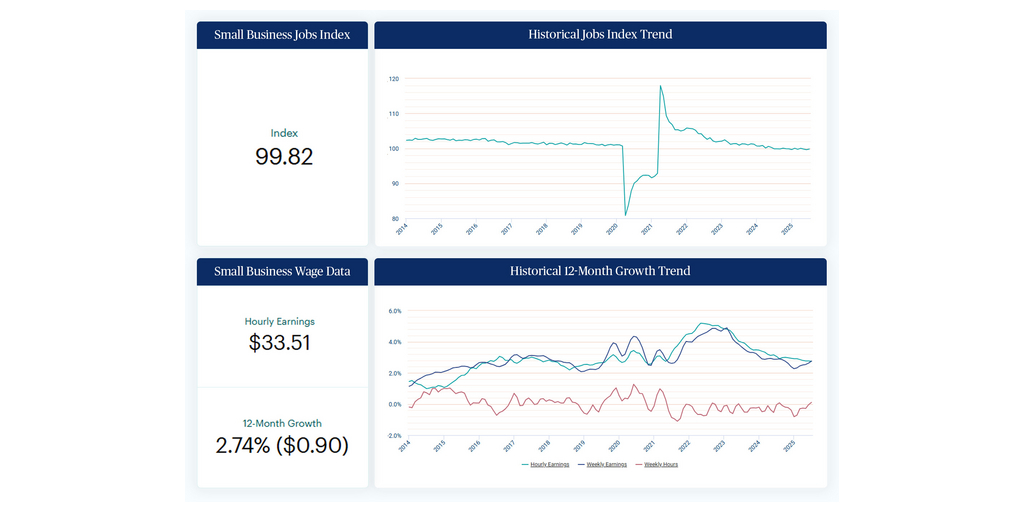Viewport: 1024px width, 512px height.
Task: Click the 2020 low point on jobs index chart
Action: 626,214
